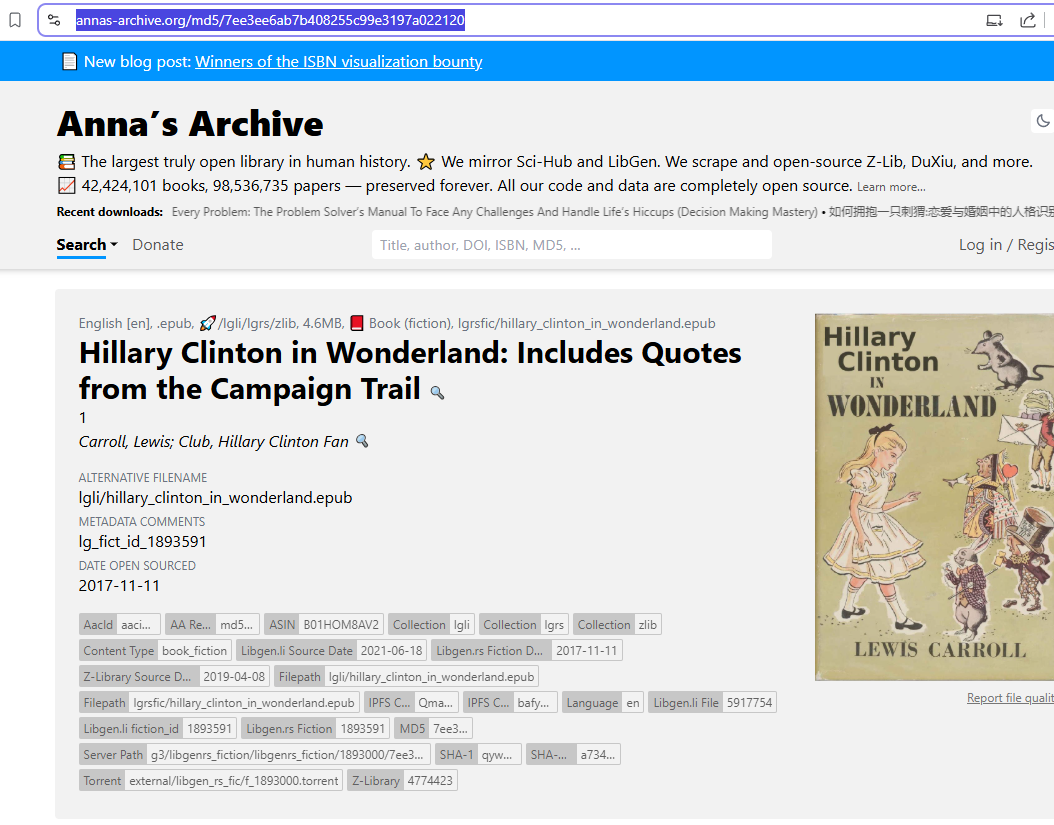Click the ASIN B01HOM8AV2 tag
The width and height of the screenshot is (1054, 825).
click(x=324, y=625)
